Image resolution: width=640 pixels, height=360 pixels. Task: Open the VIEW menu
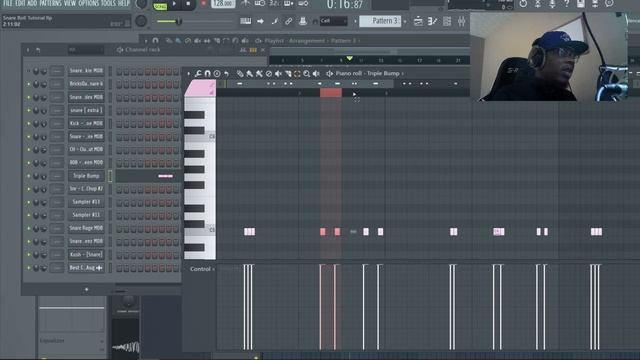[x=69, y=3]
